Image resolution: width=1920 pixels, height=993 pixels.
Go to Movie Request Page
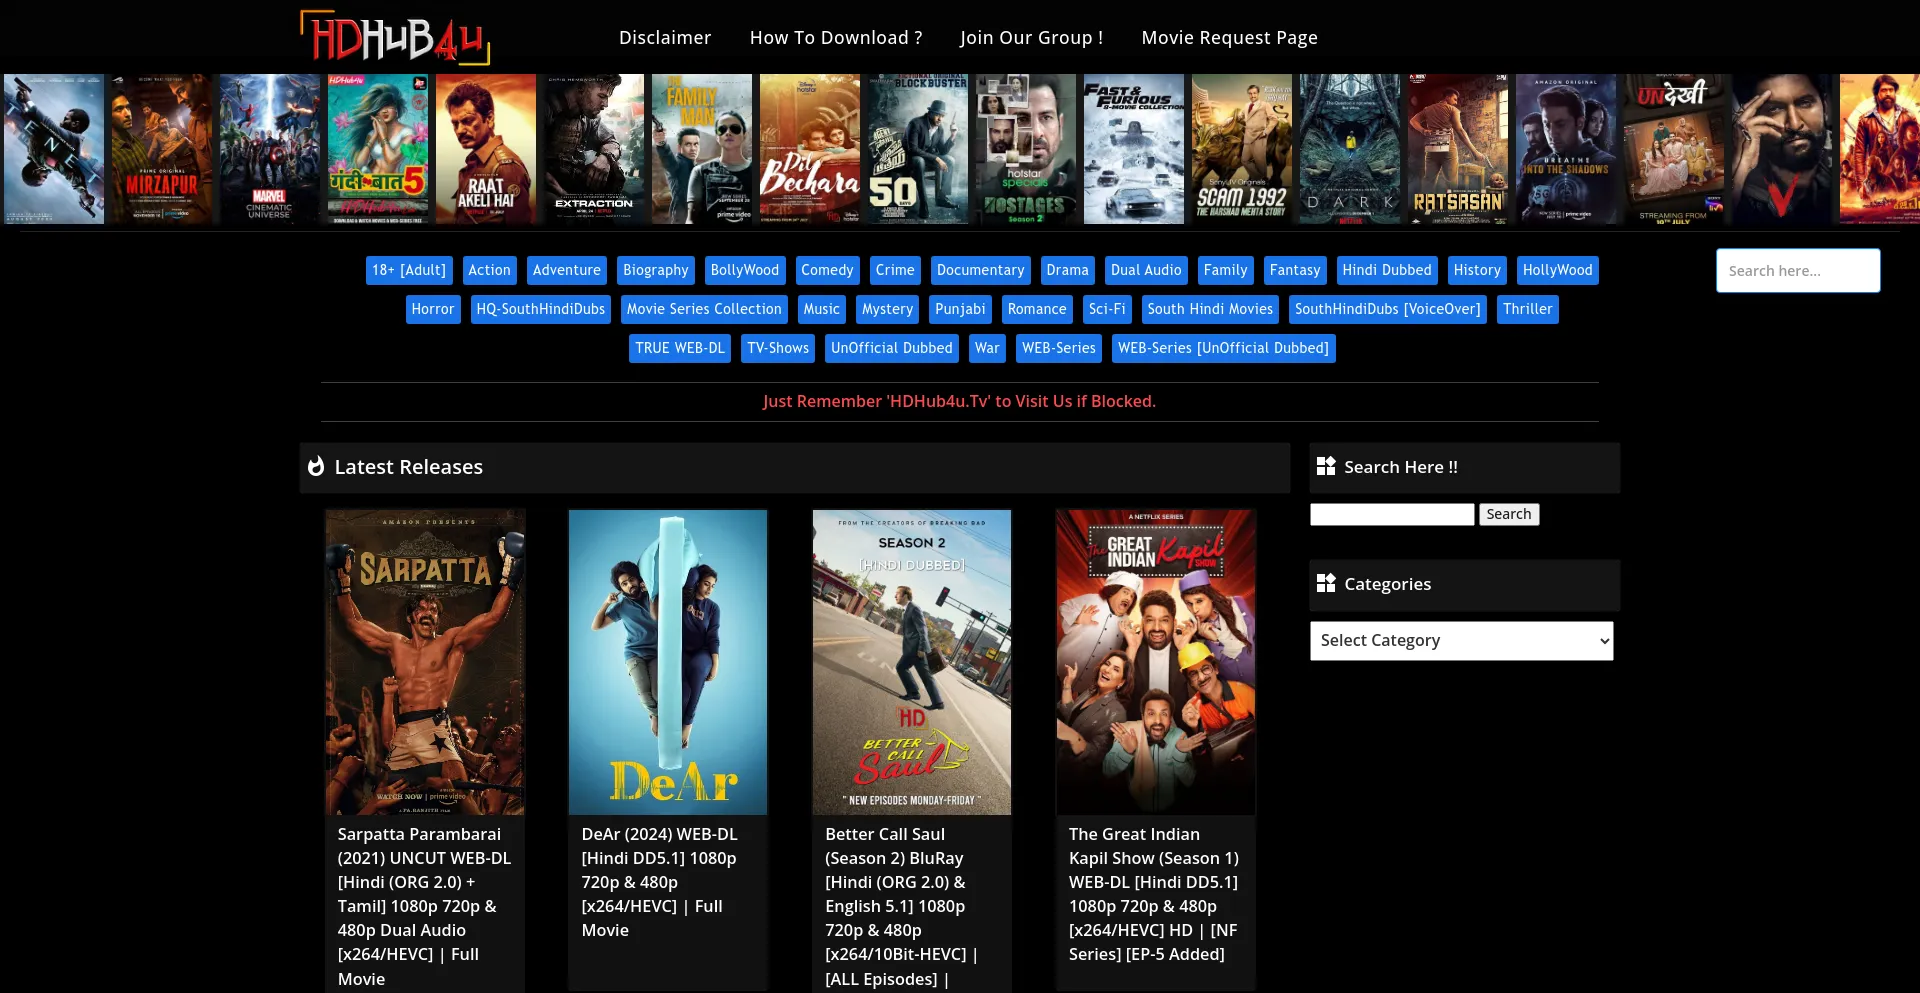[x=1230, y=37]
